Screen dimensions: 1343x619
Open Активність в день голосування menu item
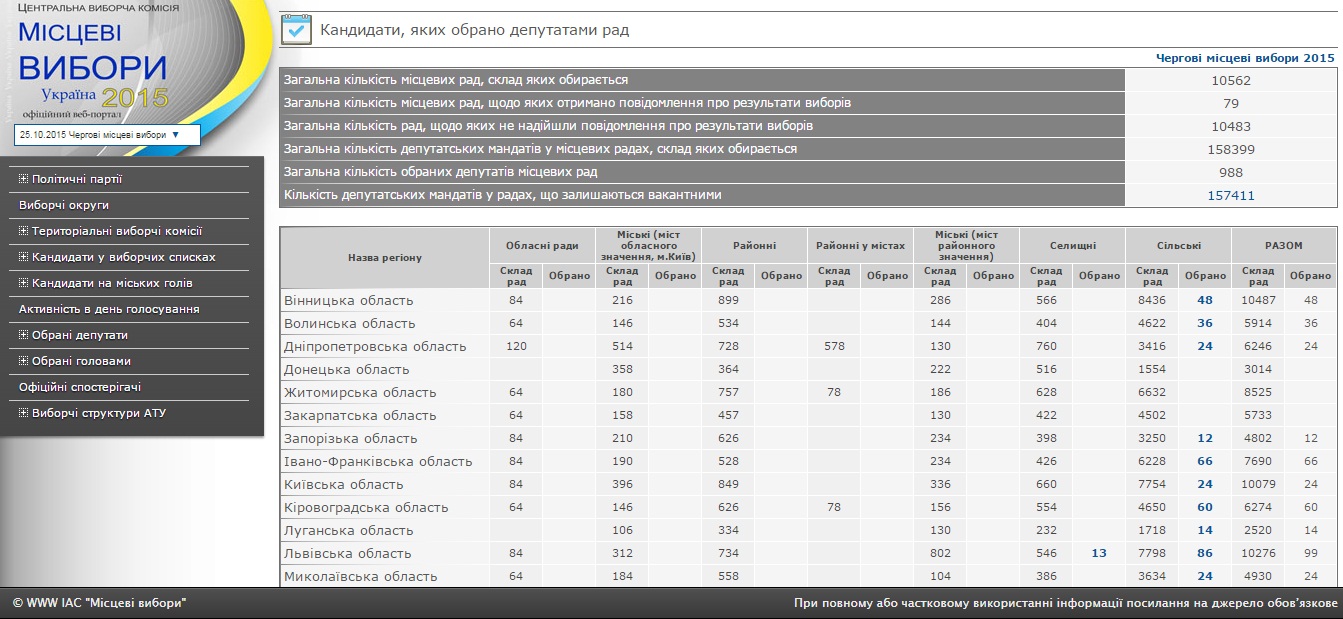[x=109, y=310]
